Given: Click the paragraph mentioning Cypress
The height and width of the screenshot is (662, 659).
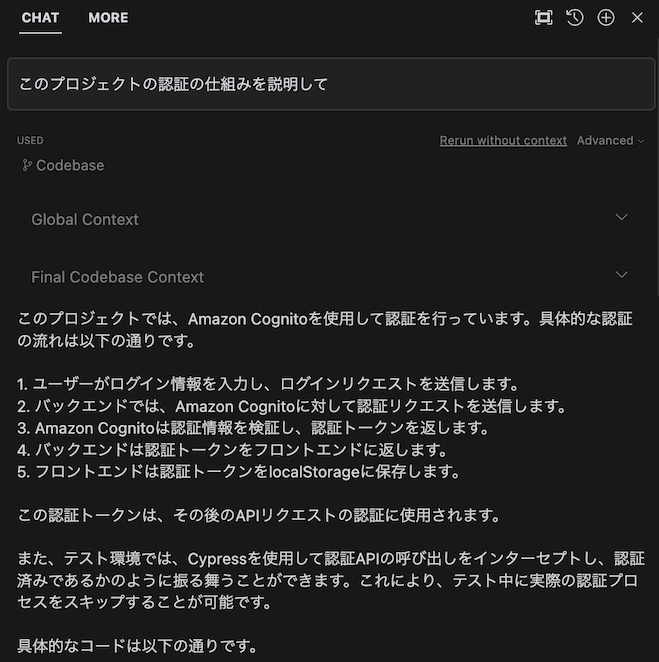Looking at the screenshot, I should click(x=331, y=580).
